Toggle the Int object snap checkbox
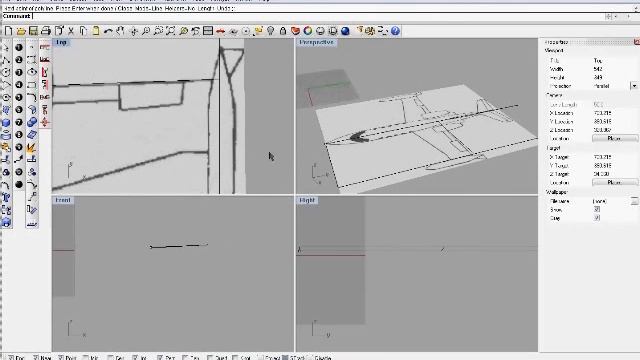 tap(135, 358)
